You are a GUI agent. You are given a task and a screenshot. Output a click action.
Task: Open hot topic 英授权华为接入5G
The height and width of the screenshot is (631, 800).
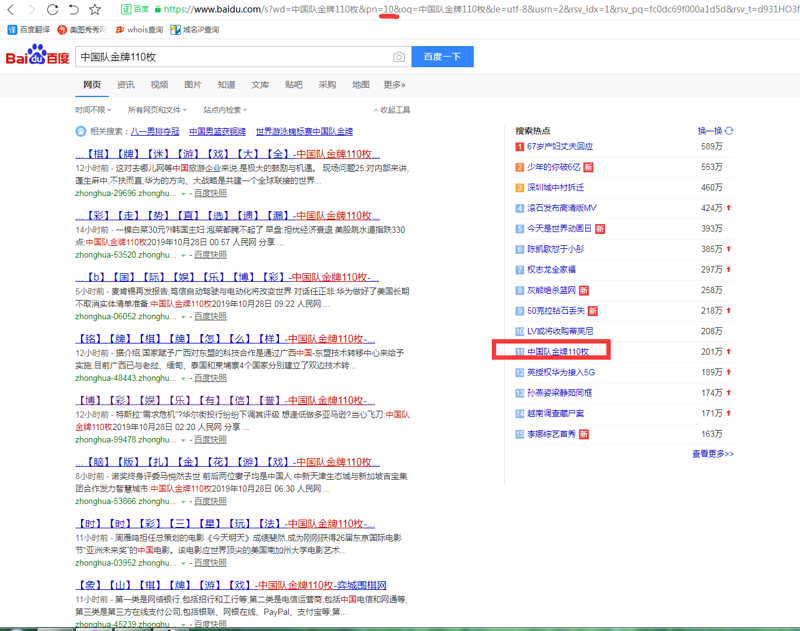(x=561, y=372)
